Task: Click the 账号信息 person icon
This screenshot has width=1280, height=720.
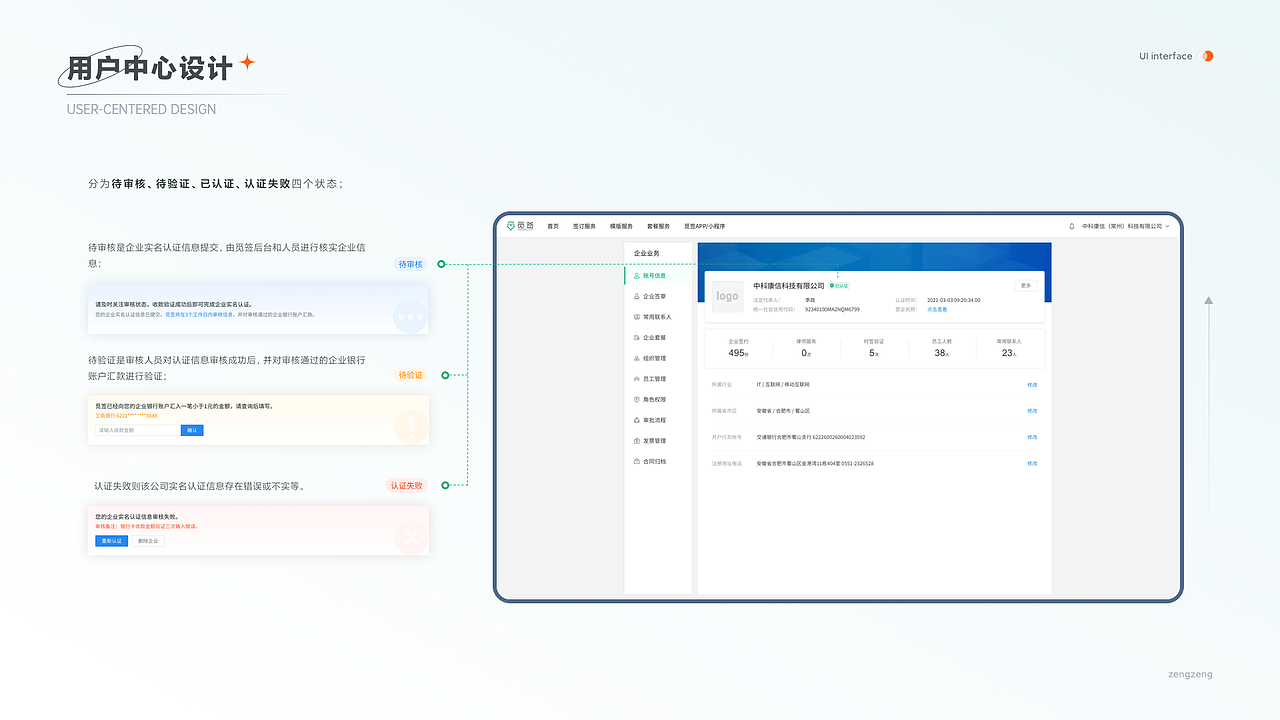Action: [x=637, y=275]
